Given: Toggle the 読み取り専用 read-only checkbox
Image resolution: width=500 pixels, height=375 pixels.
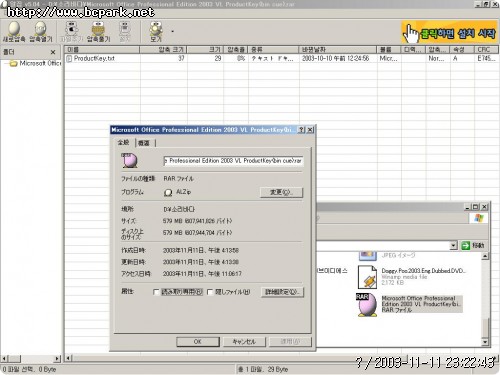Looking at the screenshot, I should pyautogui.click(x=156, y=292).
